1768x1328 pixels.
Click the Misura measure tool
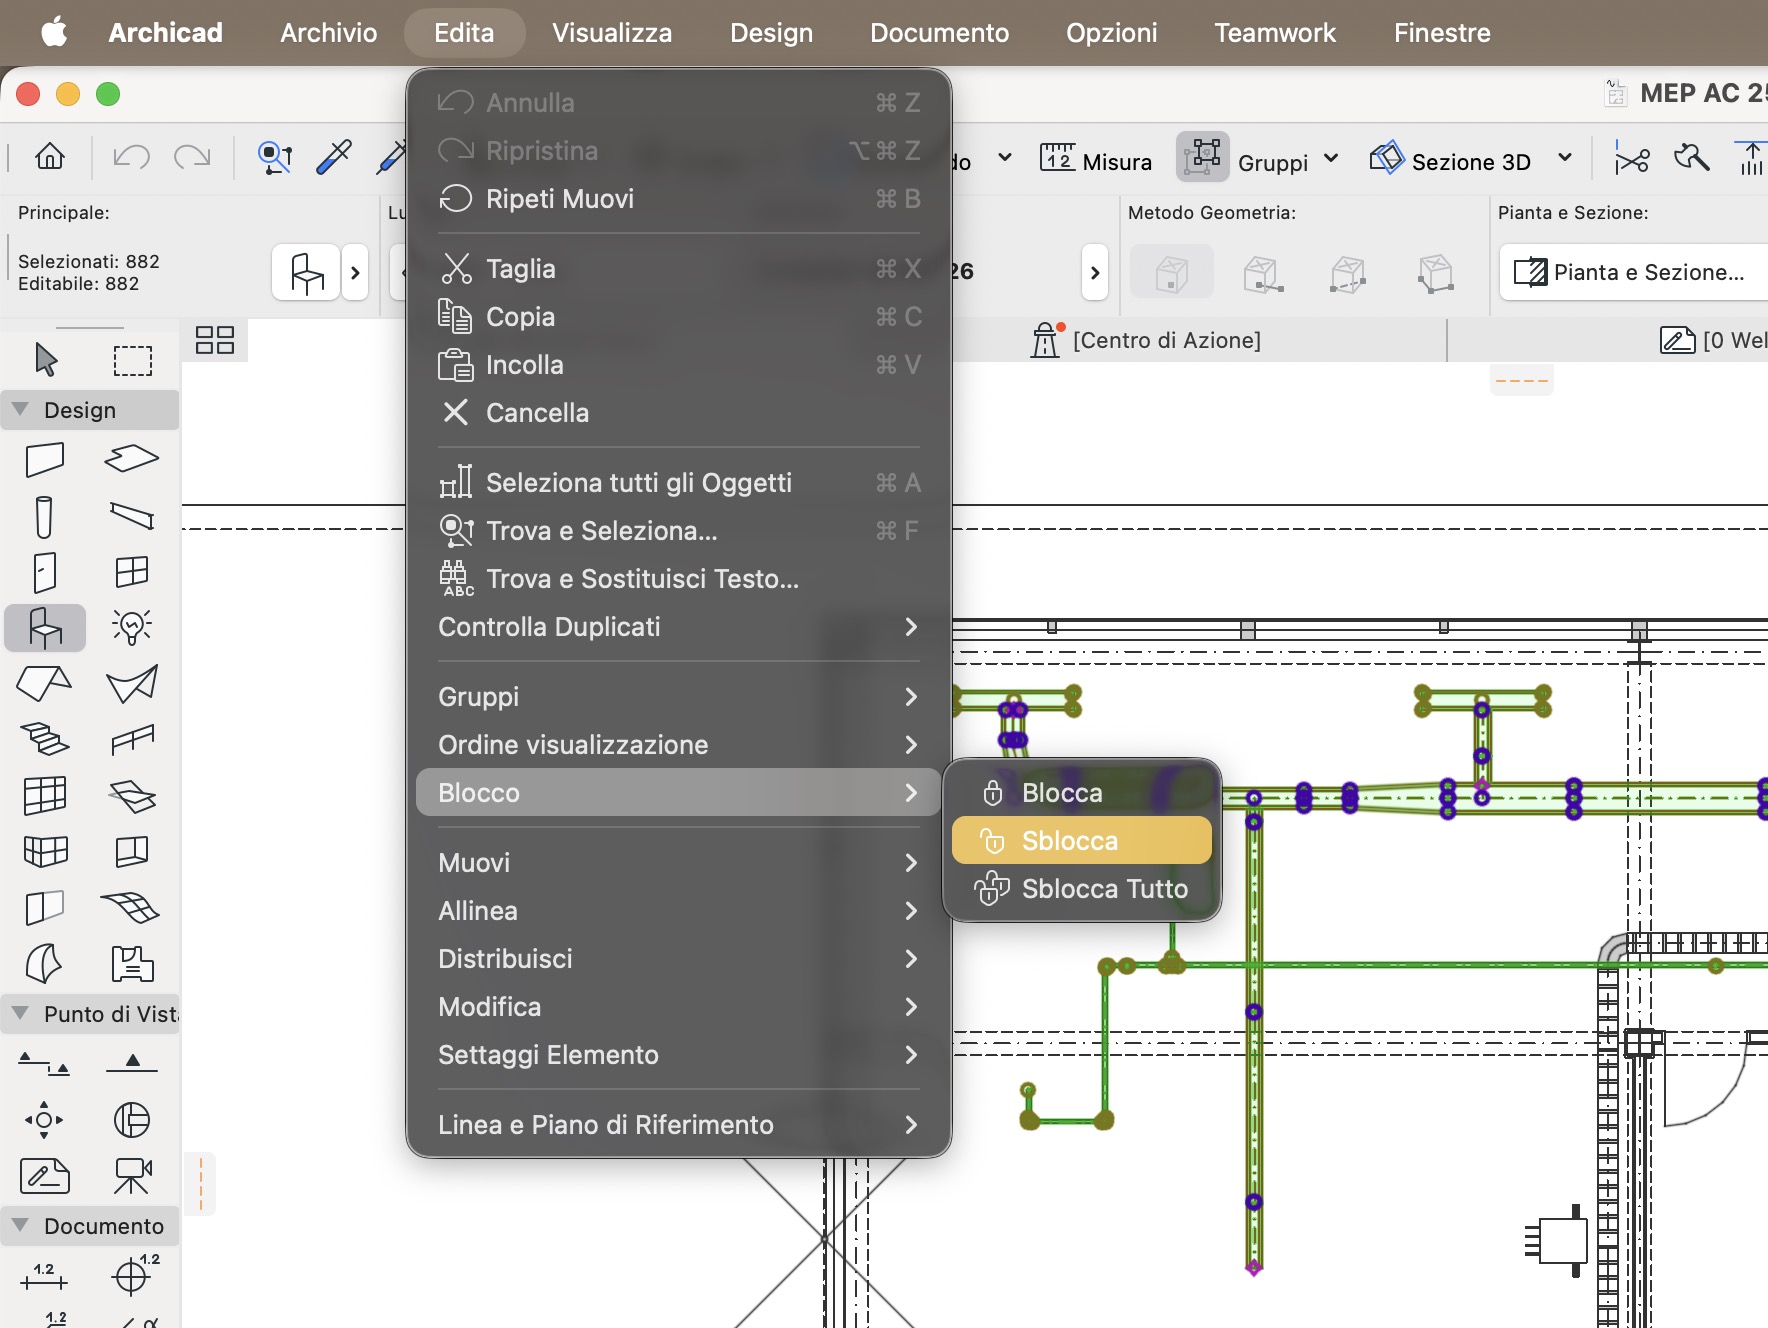pos(1096,161)
